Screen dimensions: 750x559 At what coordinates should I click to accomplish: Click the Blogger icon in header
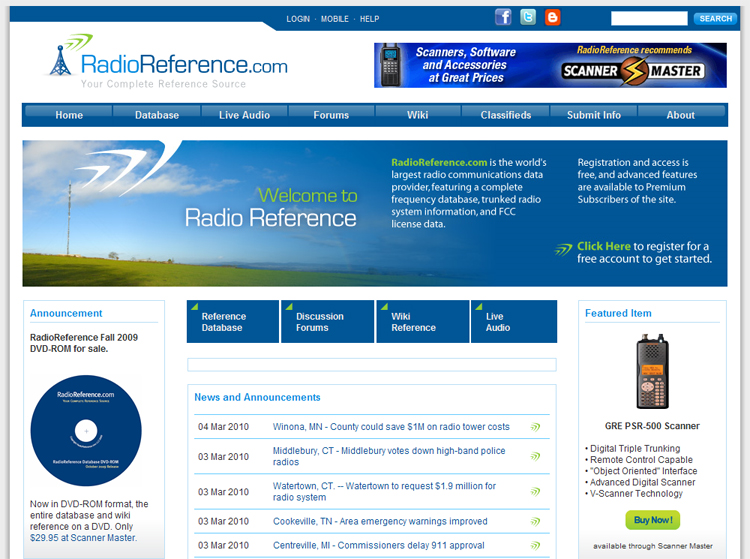(x=552, y=17)
